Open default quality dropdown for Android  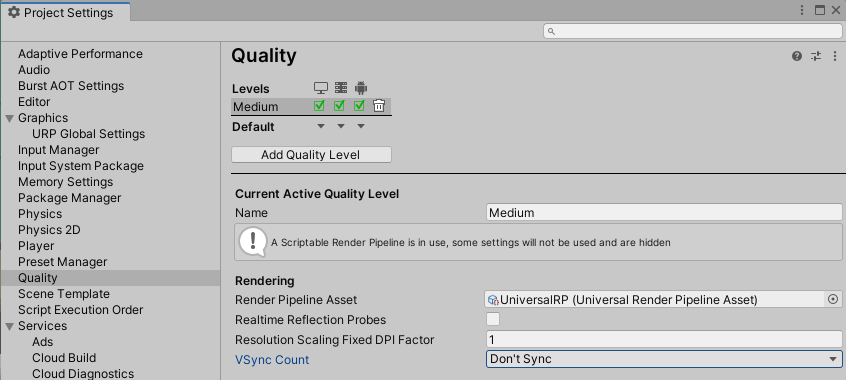pos(361,126)
